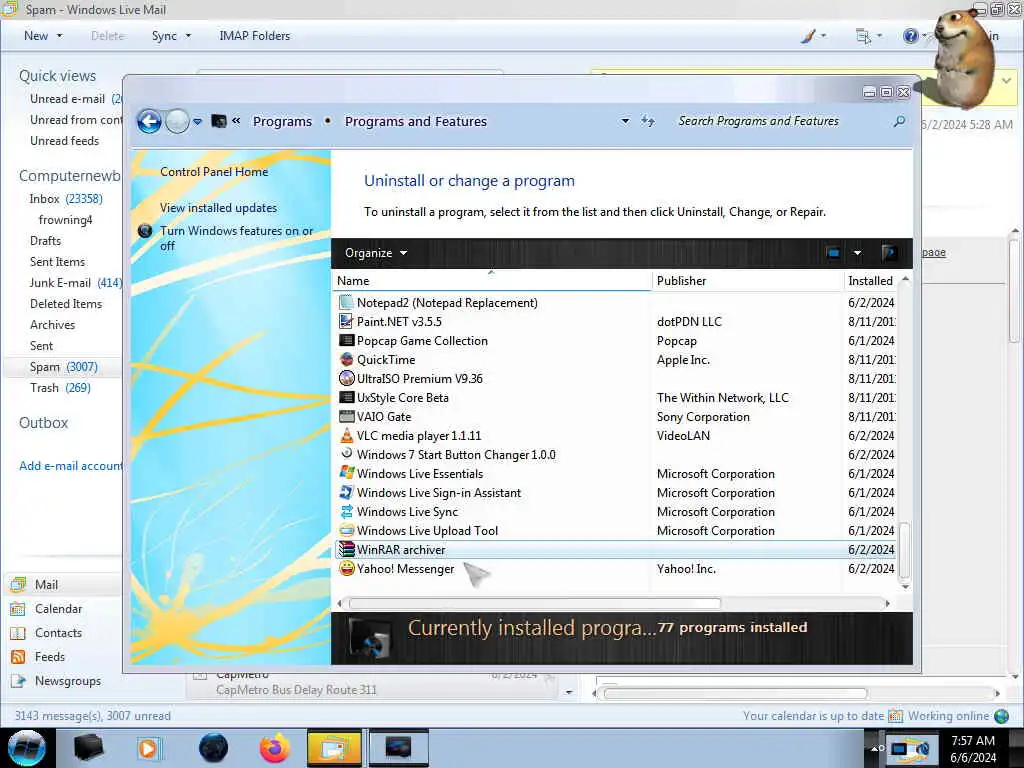Click the paintbrush icon in Live Mail toolbar
The width and height of the screenshot is (1024, 768).
click(808, 36)
